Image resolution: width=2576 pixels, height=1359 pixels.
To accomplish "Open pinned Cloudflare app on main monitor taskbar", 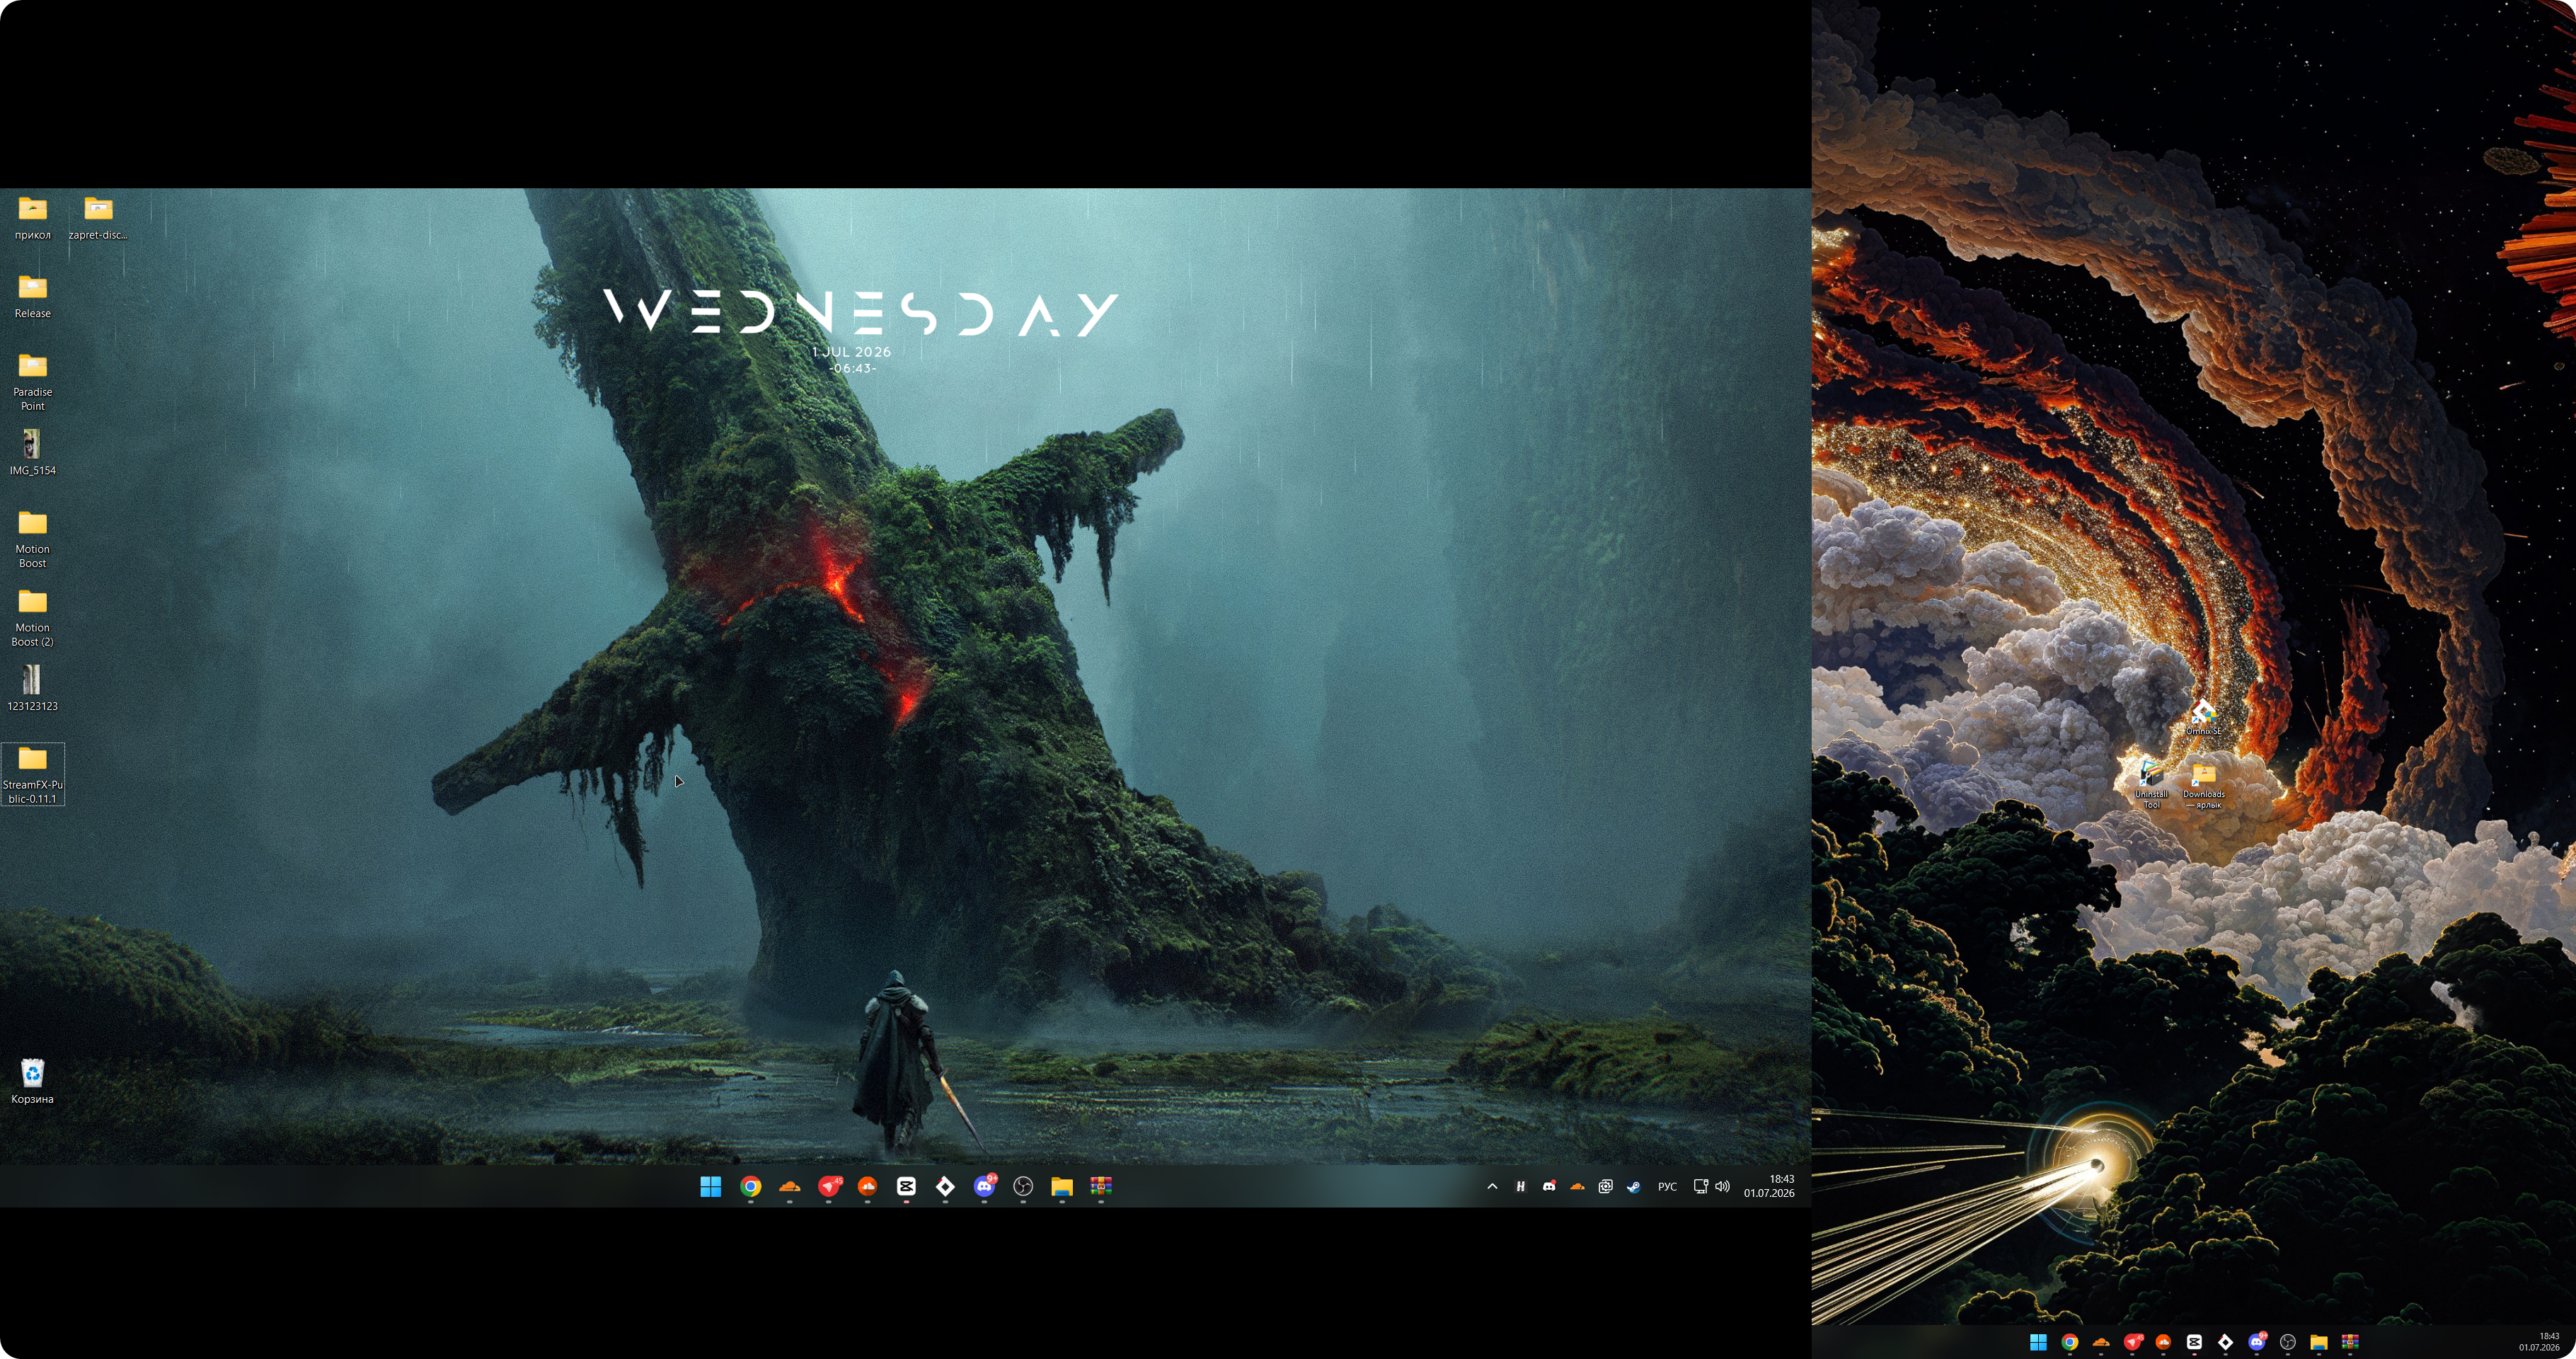I will point(789,1186).
